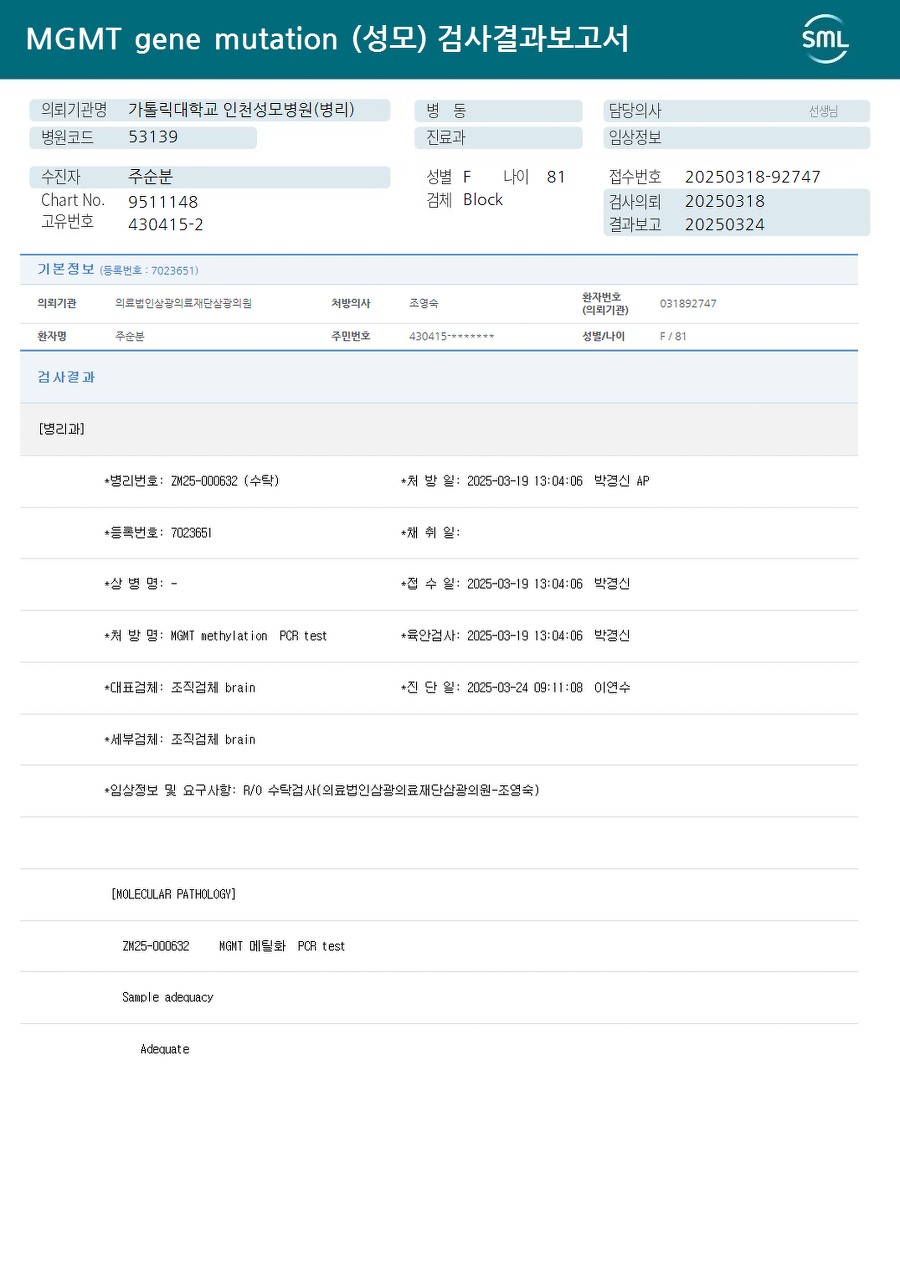Click 환자번호 value '031892747'
Viewport: 900px width, 1271px height.
click(688, 303)
